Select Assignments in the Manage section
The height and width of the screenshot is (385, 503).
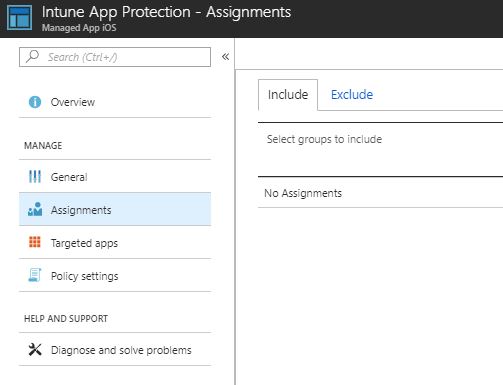pos(115,209)
